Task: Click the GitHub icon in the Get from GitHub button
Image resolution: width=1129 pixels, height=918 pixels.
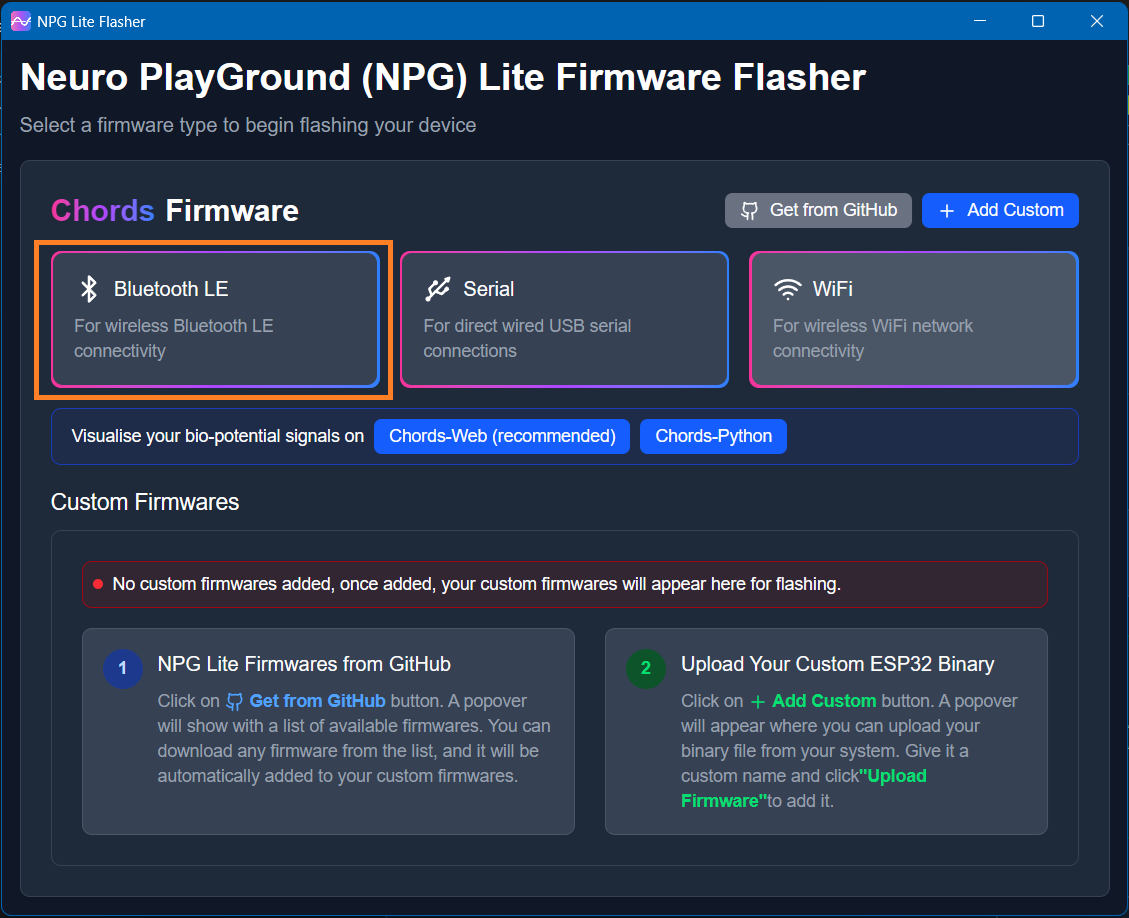Action: tap(749, 211)
